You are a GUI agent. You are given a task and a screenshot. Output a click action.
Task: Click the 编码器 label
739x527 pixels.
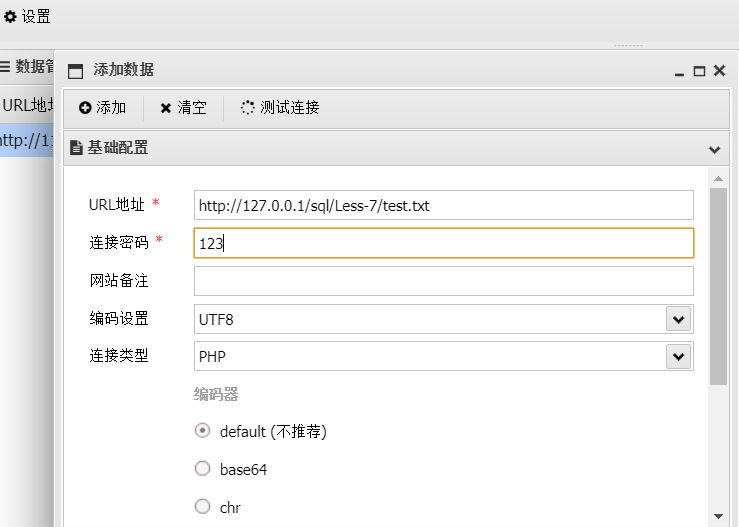pyautogui.click(x=216, y=394)
